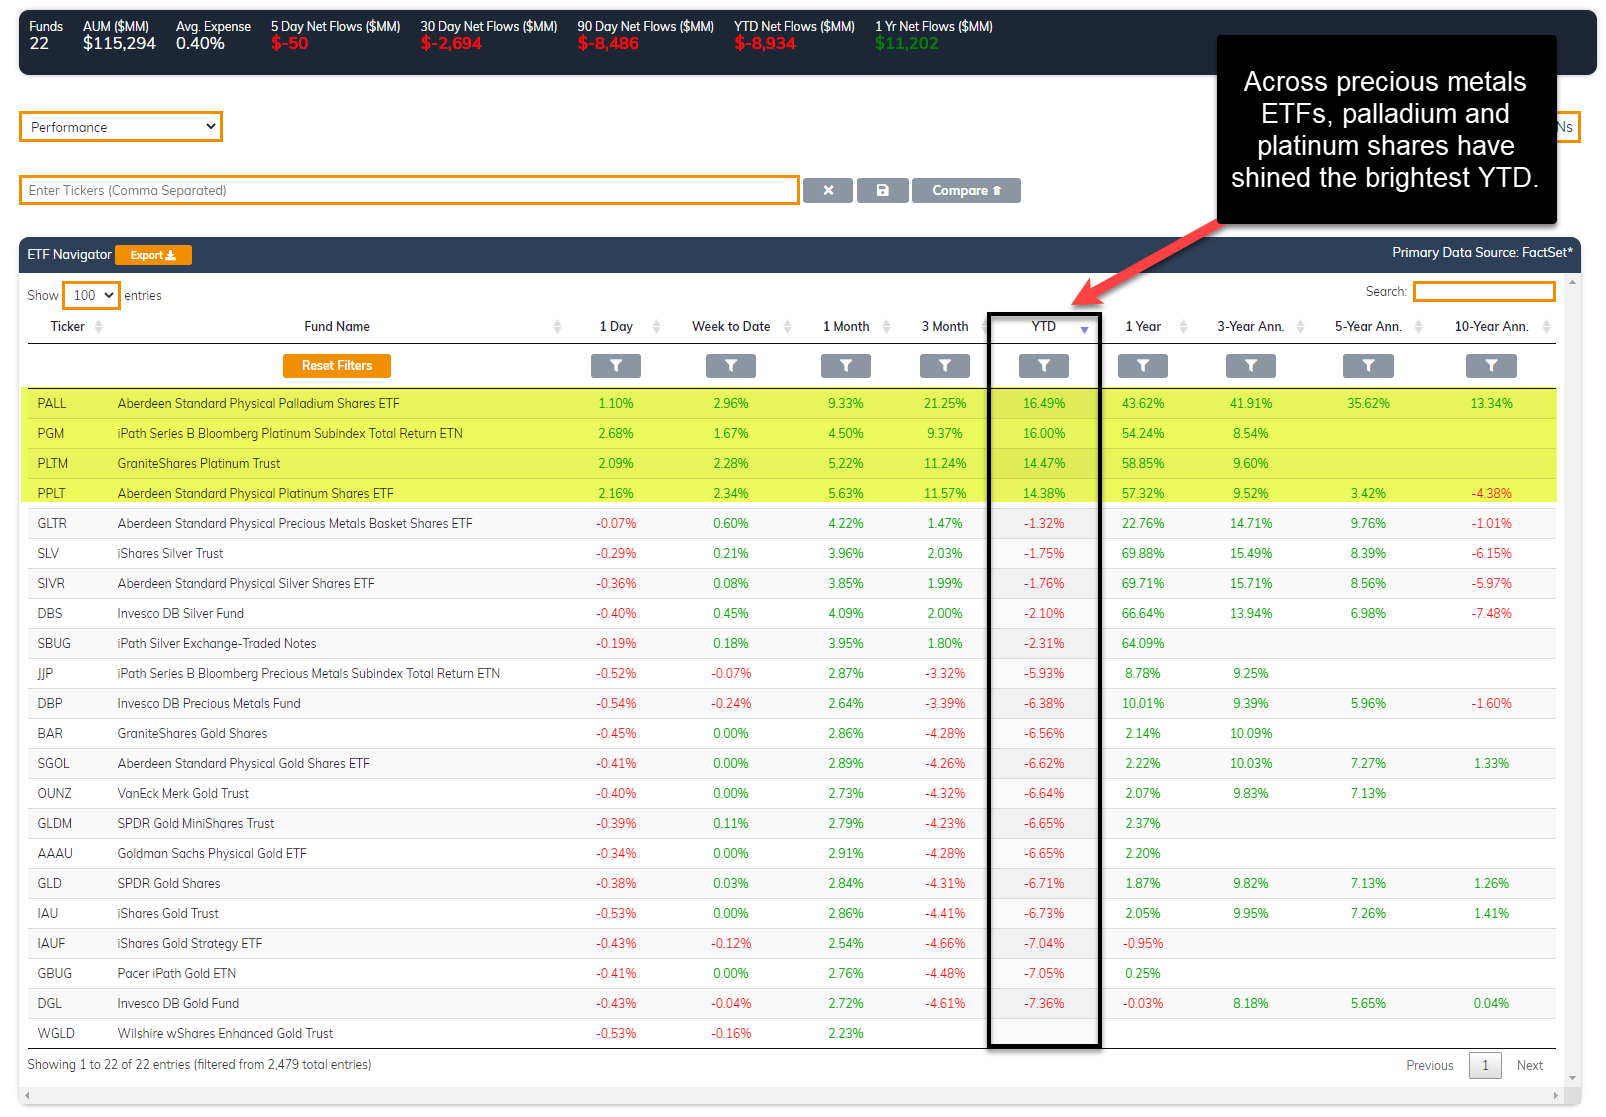Viewport: 1606px width, 1117px height.
Task: Select Aberdeen Standard Physical Silver Shares ETF
Action: point(246,584)
